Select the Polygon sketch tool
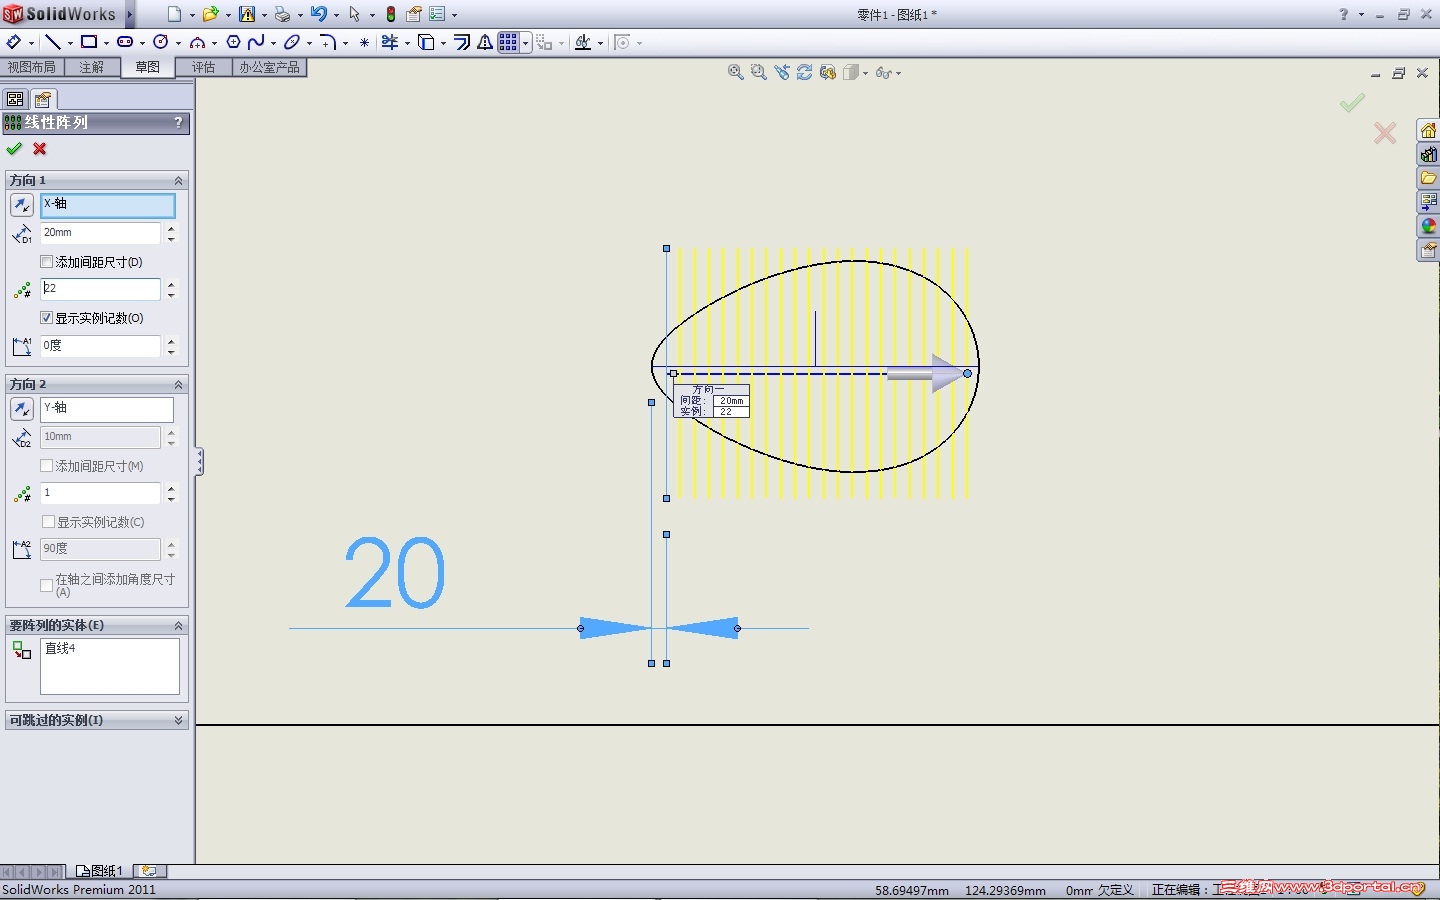 (233, 42)
